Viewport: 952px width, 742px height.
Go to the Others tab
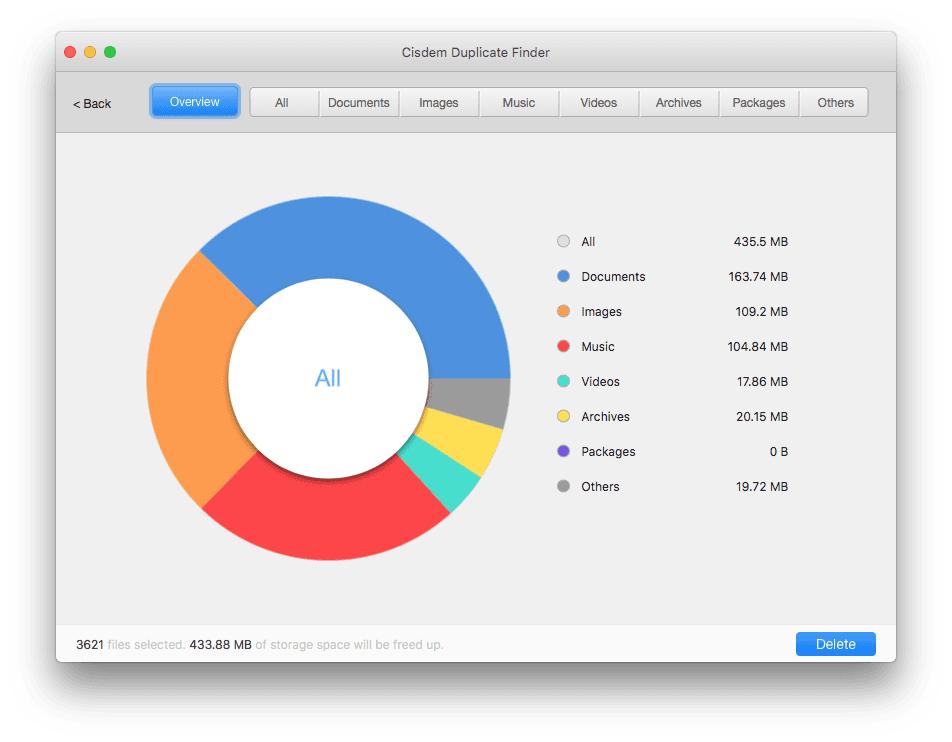tap(835, 103)
